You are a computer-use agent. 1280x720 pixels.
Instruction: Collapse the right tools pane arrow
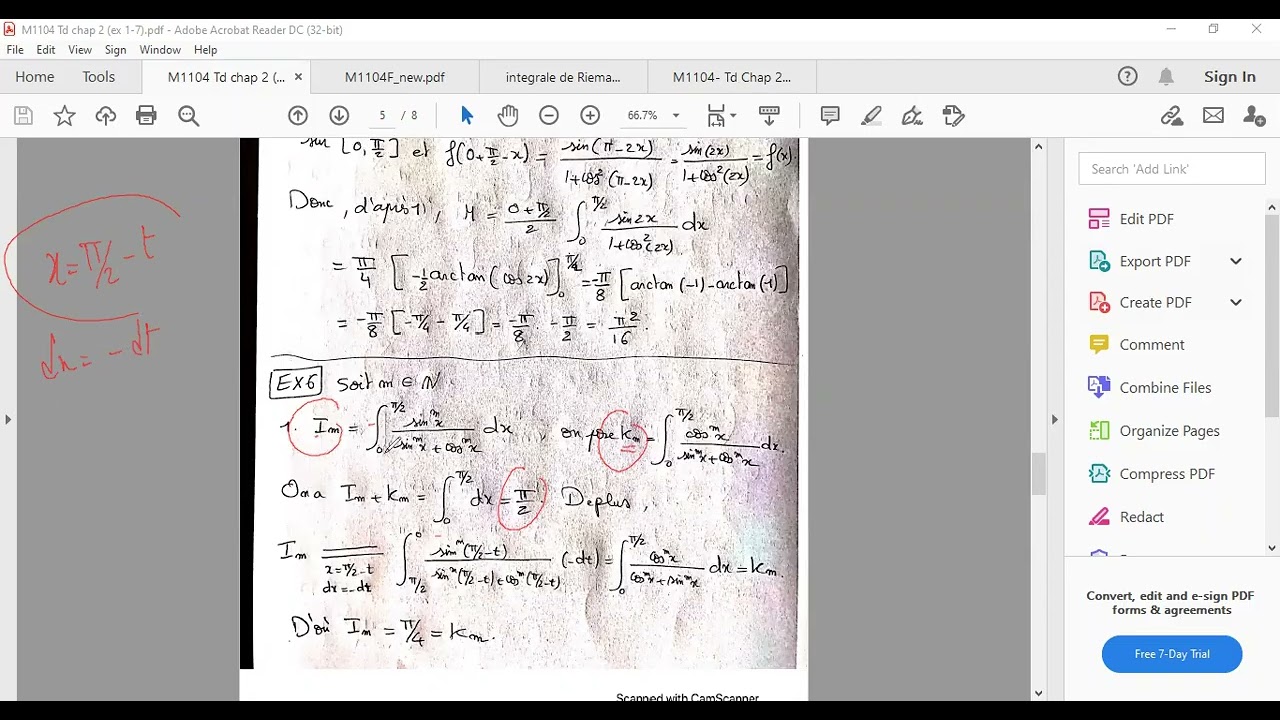tap(1054, 419)
